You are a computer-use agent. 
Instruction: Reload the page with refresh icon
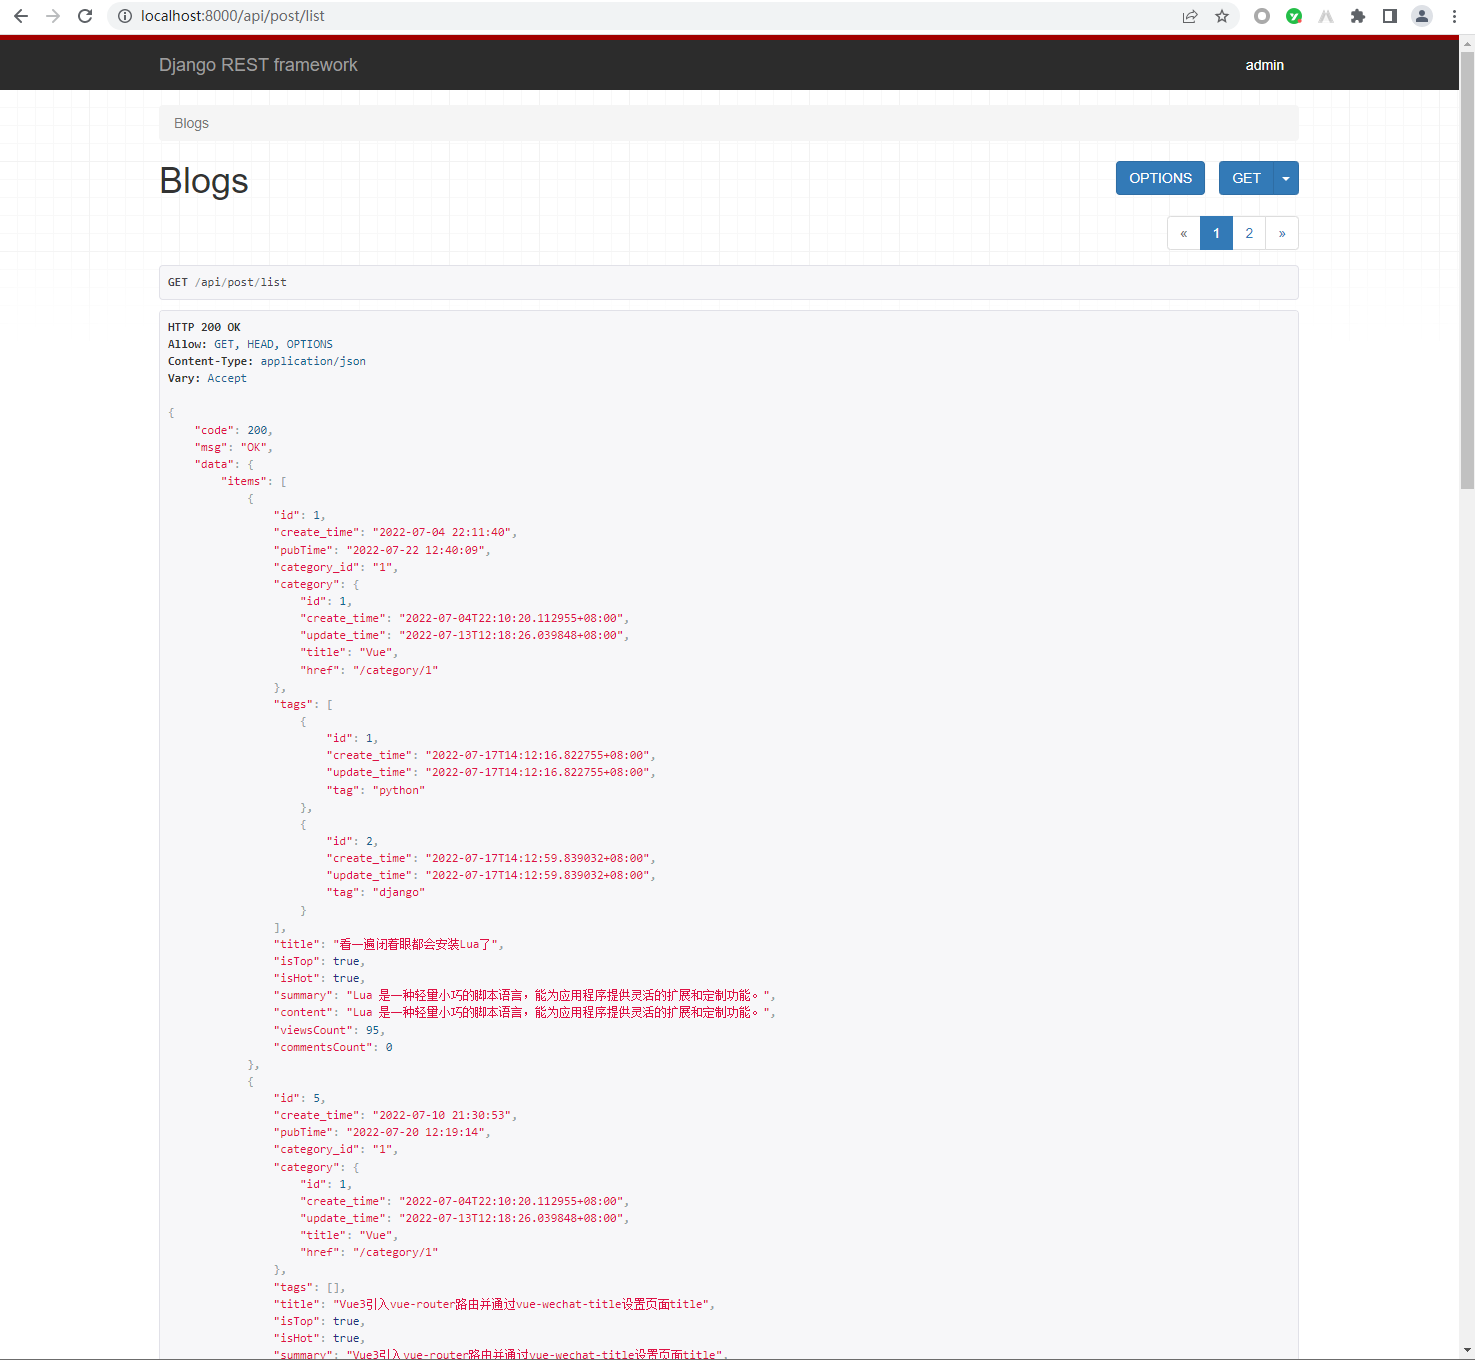pyautogui.click(x=85, y=16)
